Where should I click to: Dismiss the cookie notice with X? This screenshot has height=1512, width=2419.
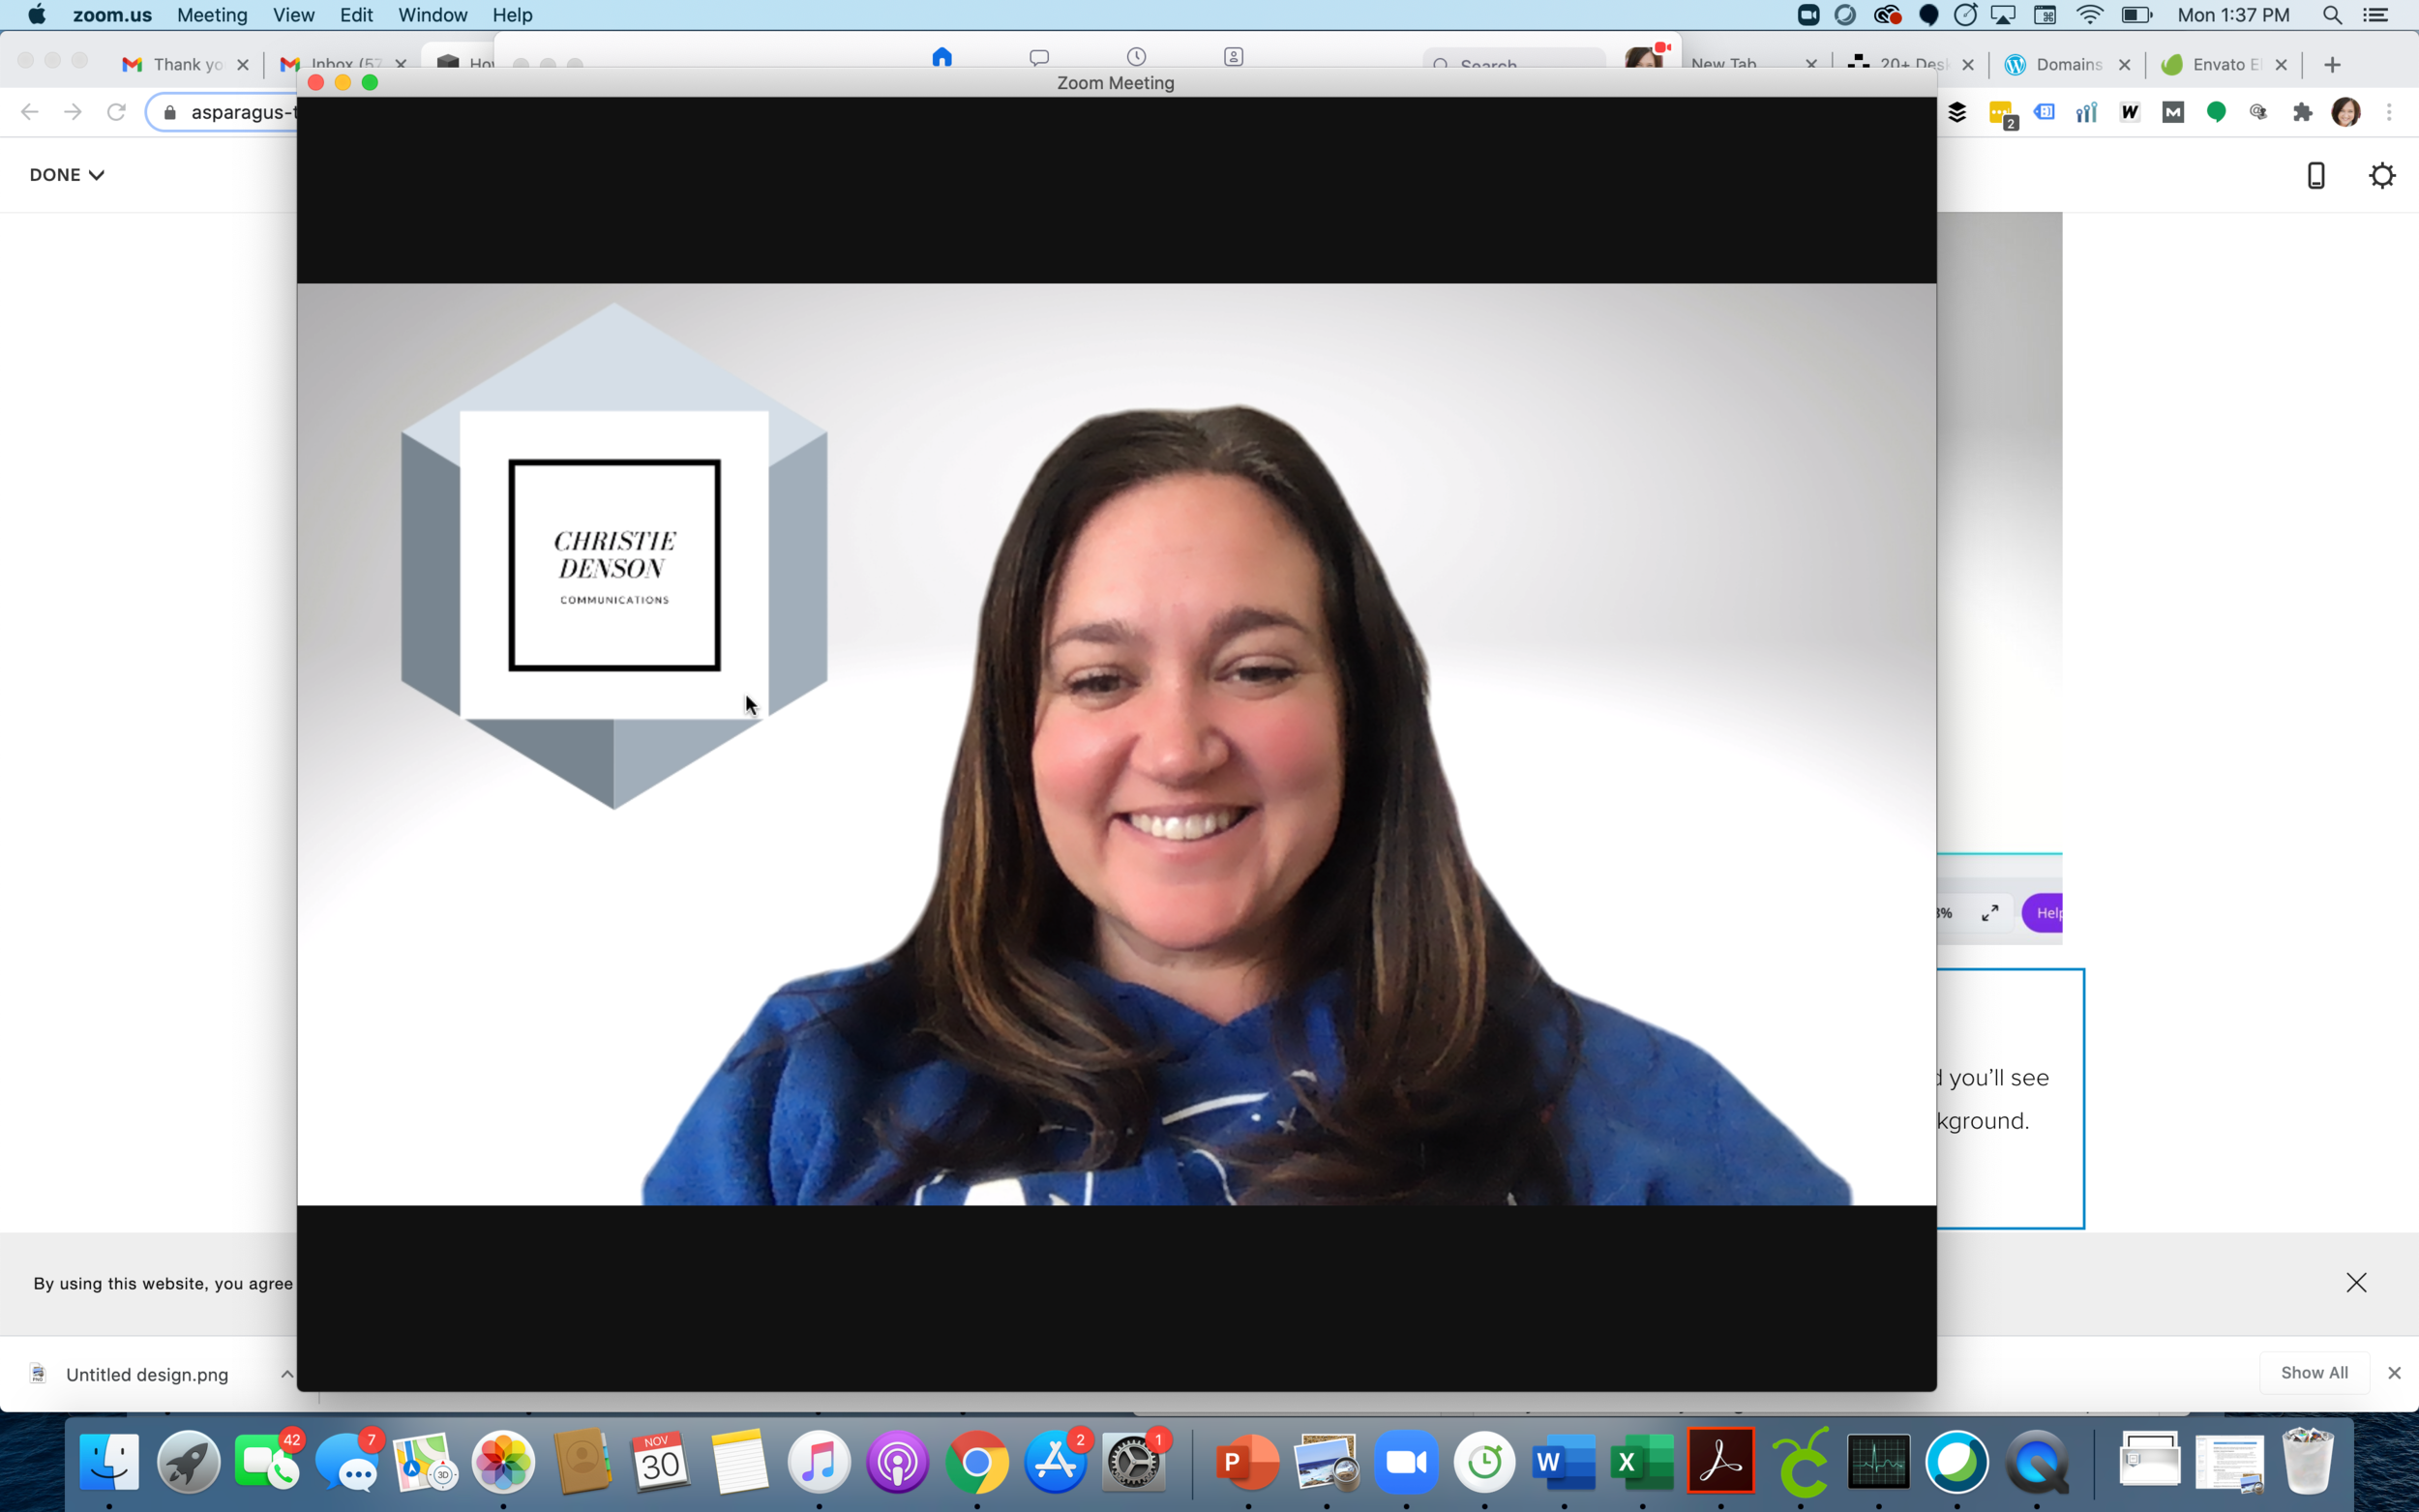(x=2356, y=1282)
